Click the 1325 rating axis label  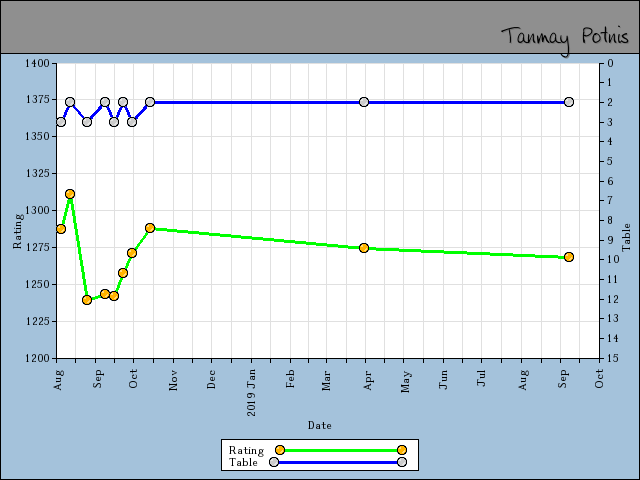click(37, 173)
